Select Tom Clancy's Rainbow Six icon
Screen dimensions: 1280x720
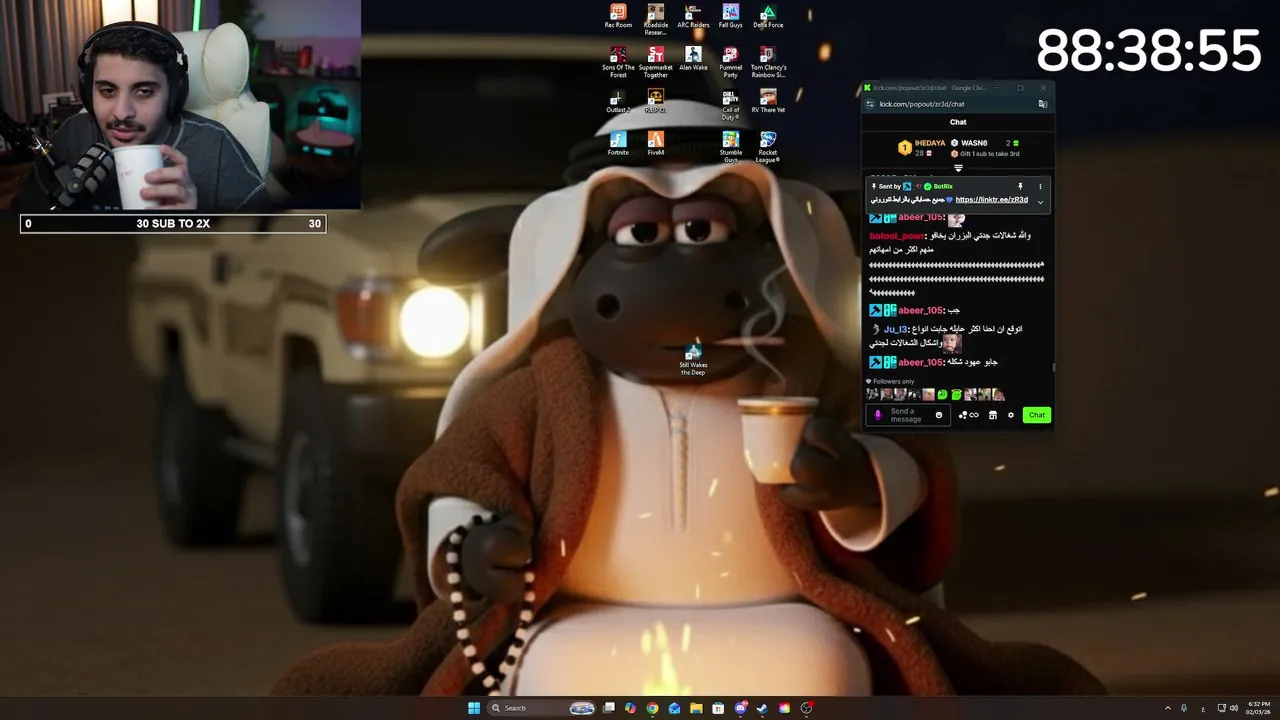[x=768, y=61]
